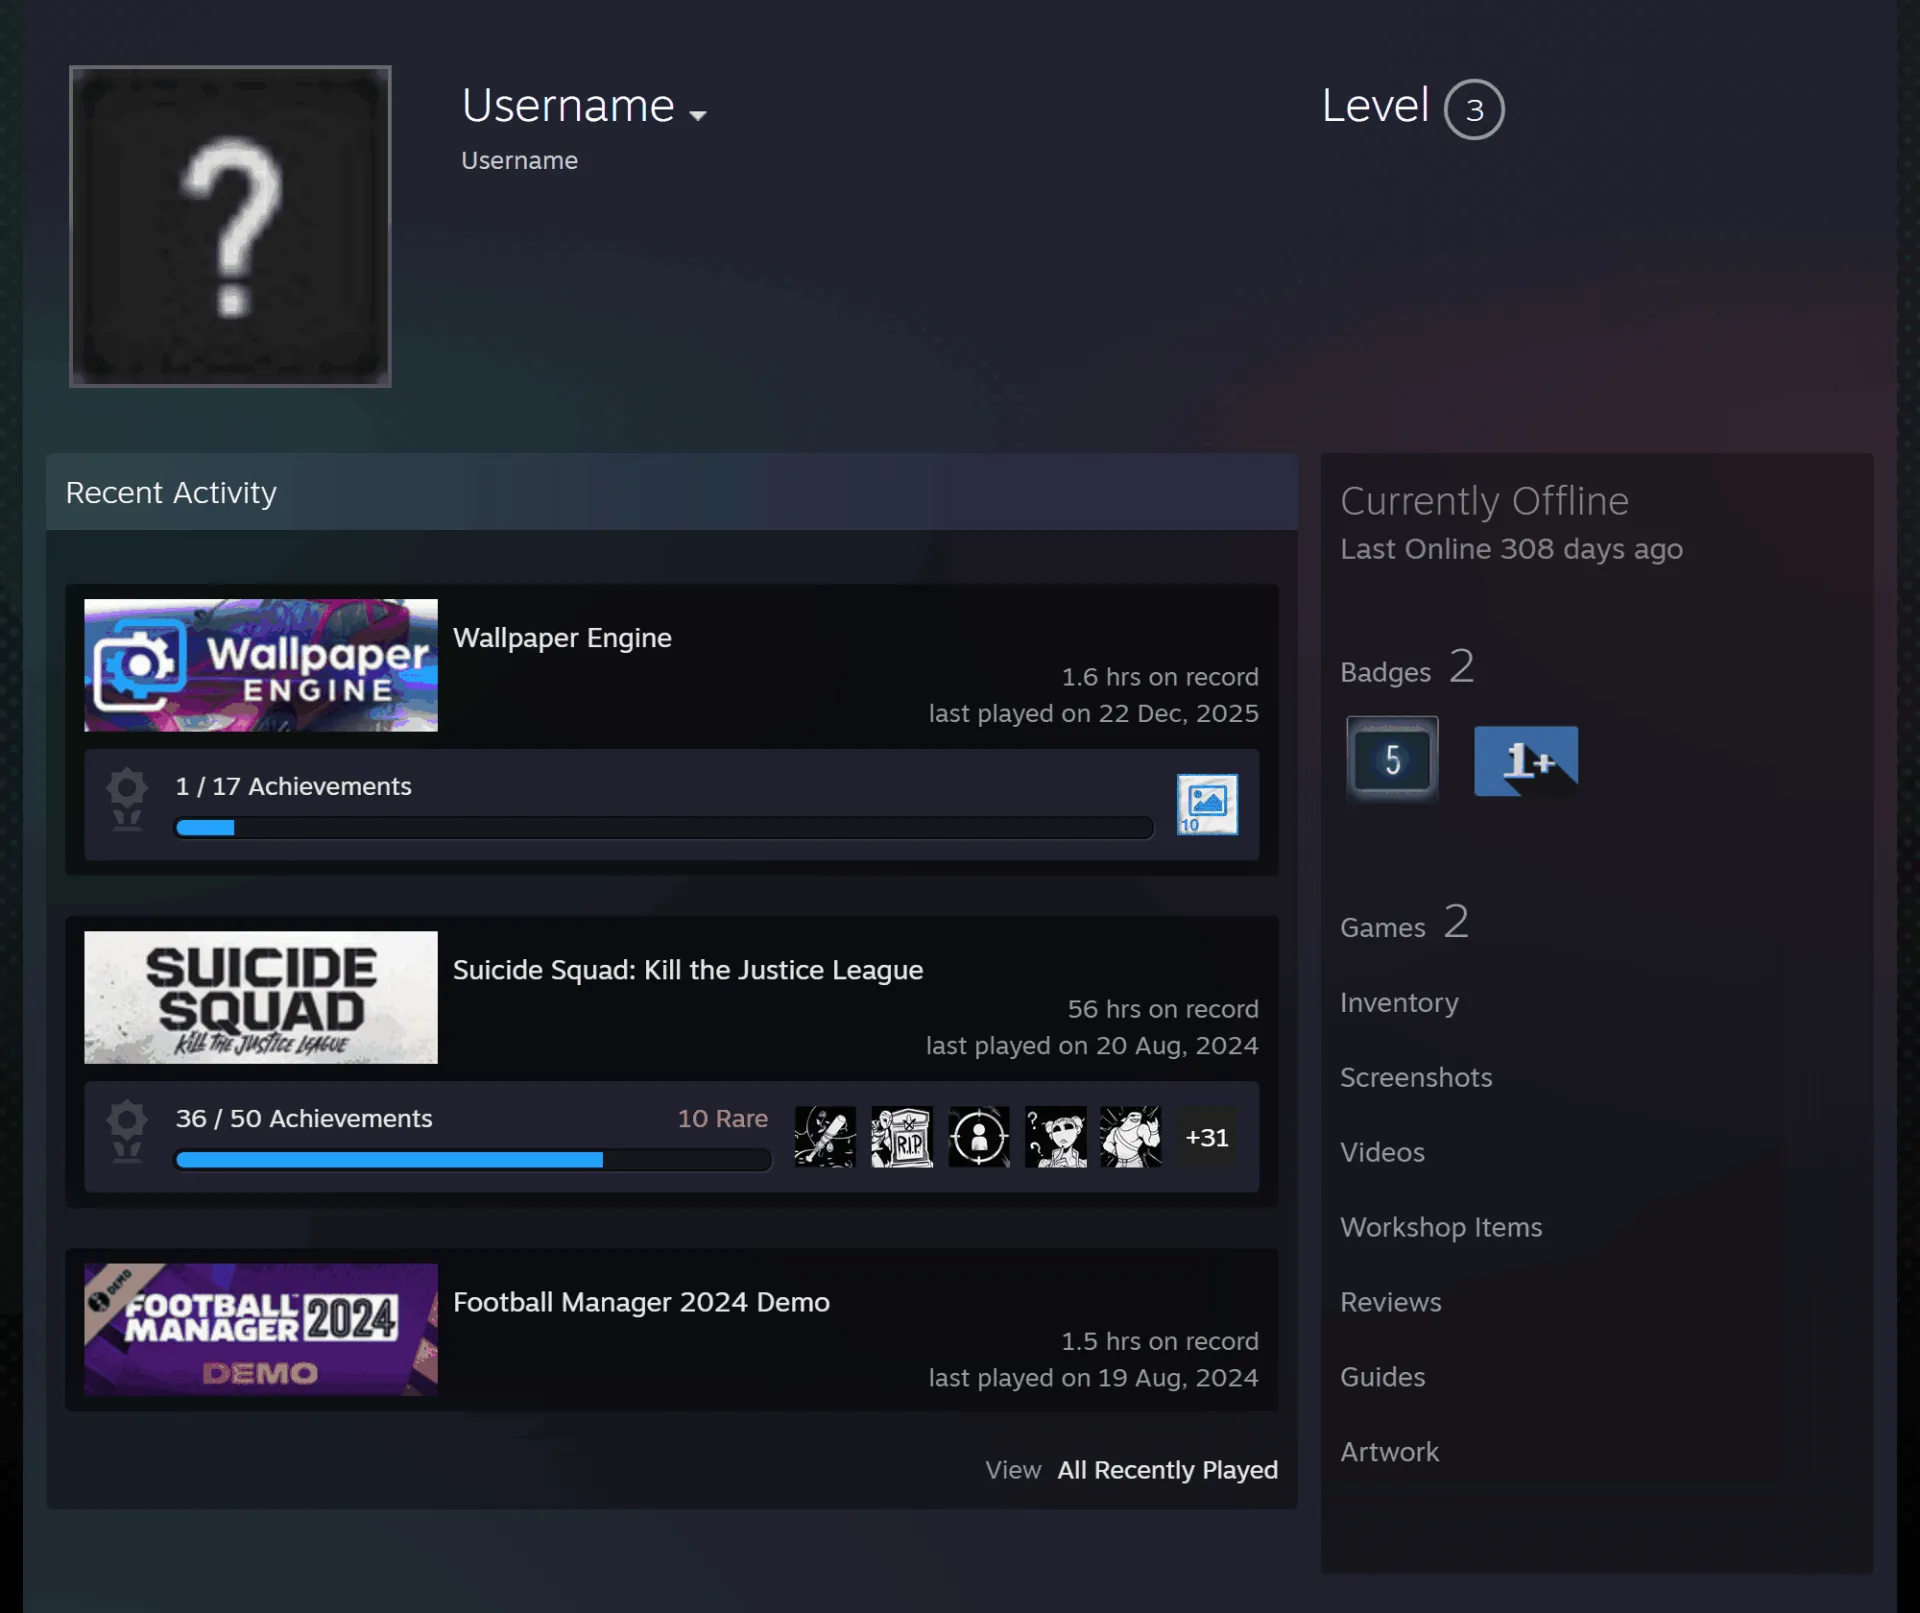This screenshot has height=1613, width=1920.
Task: Open the Wallpaper Engine game banner
Action: [261, 665]
